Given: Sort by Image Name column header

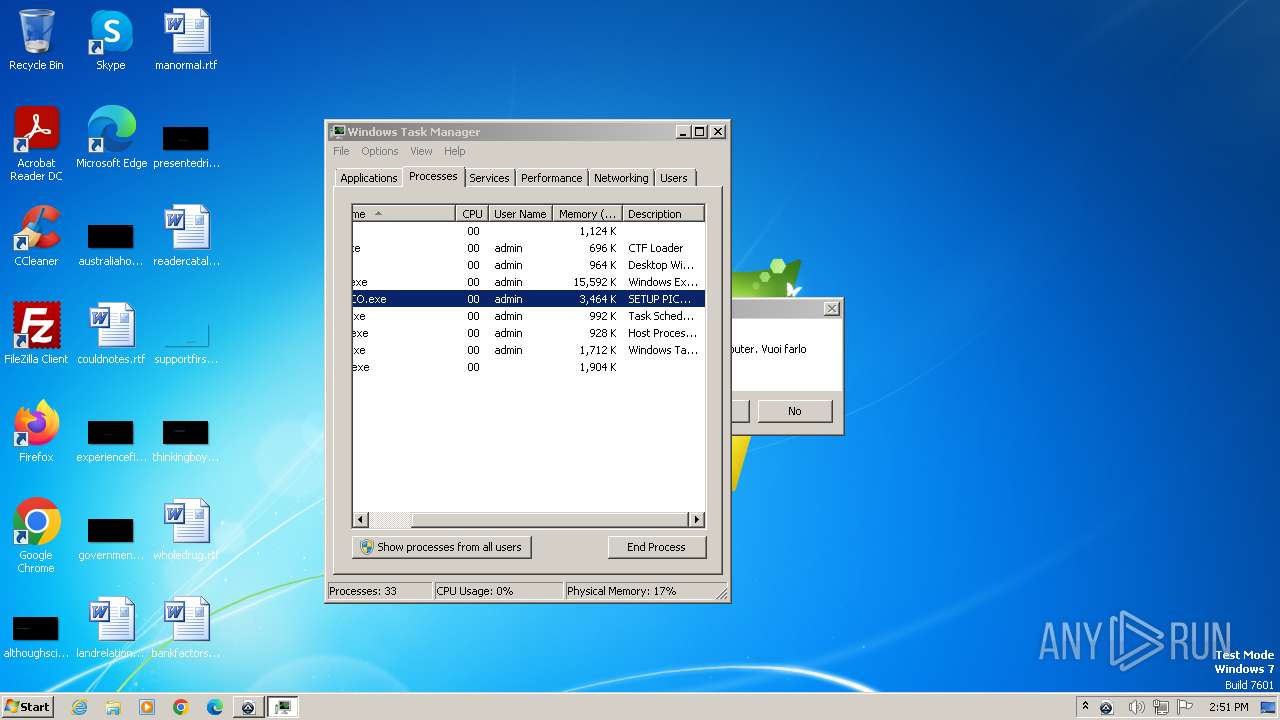Looking at the screenshot, I should click(x=404, y=214).
